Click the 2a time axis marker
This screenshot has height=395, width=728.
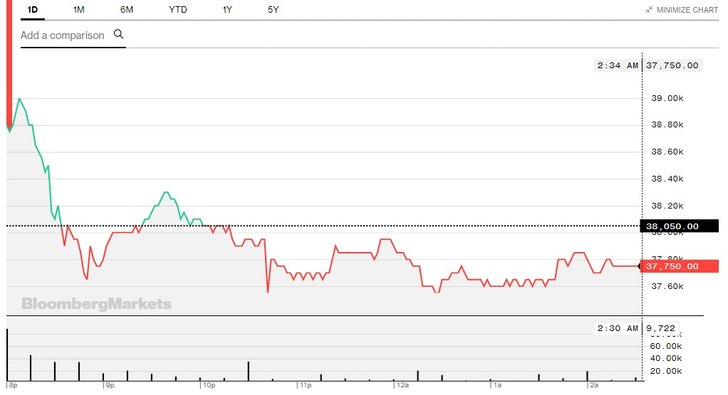coord(593,385)
